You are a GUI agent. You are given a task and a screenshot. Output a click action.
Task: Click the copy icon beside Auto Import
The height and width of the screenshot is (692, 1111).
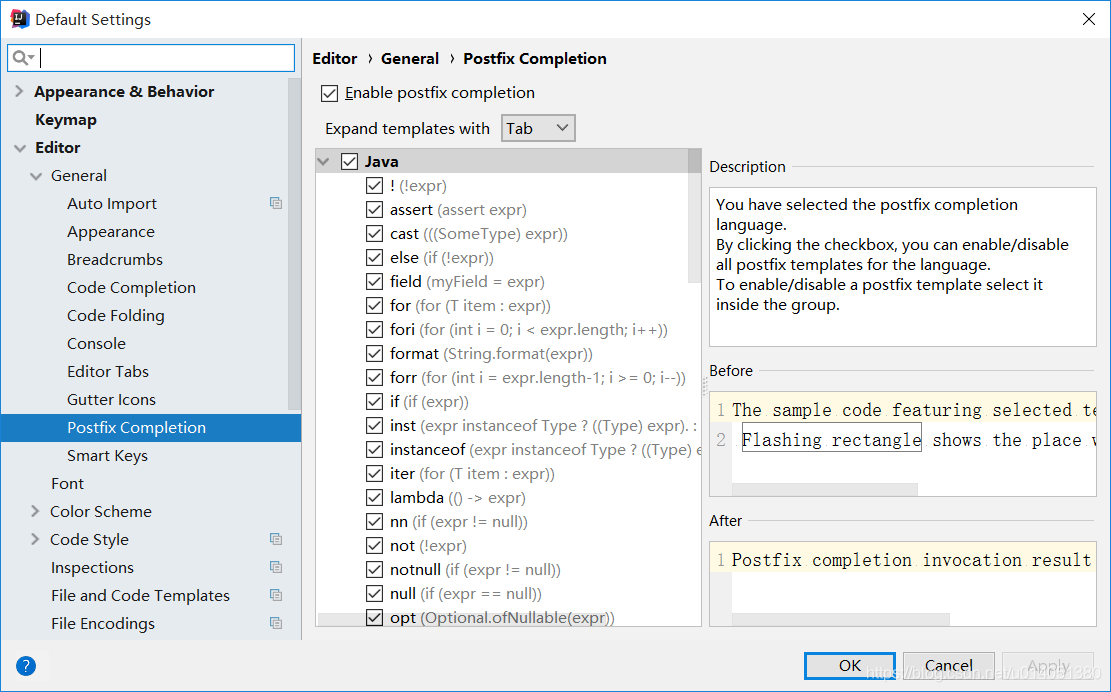(x=276, y=203)
